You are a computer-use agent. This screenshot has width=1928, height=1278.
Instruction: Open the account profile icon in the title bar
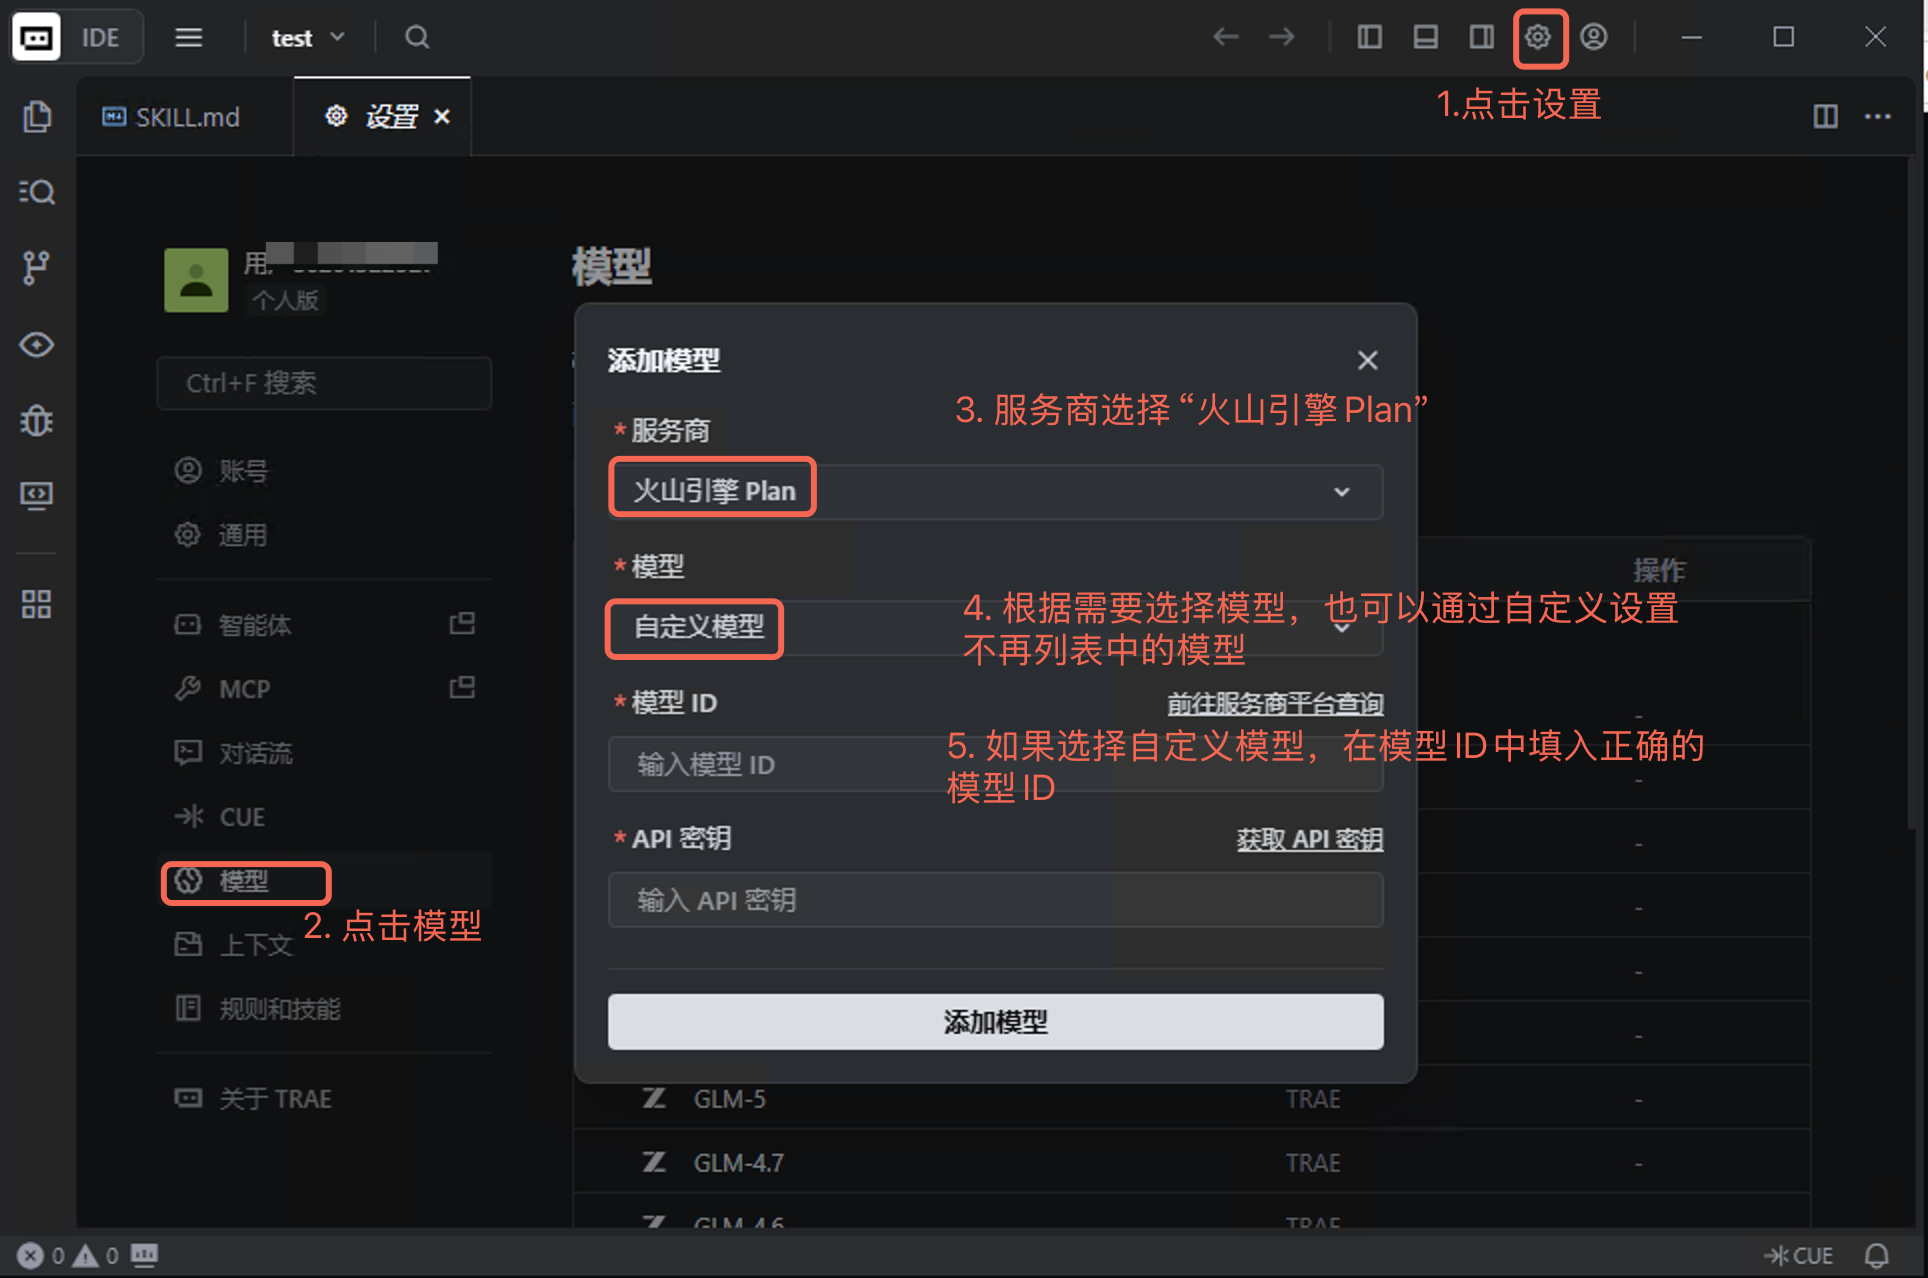(1594, 37)
